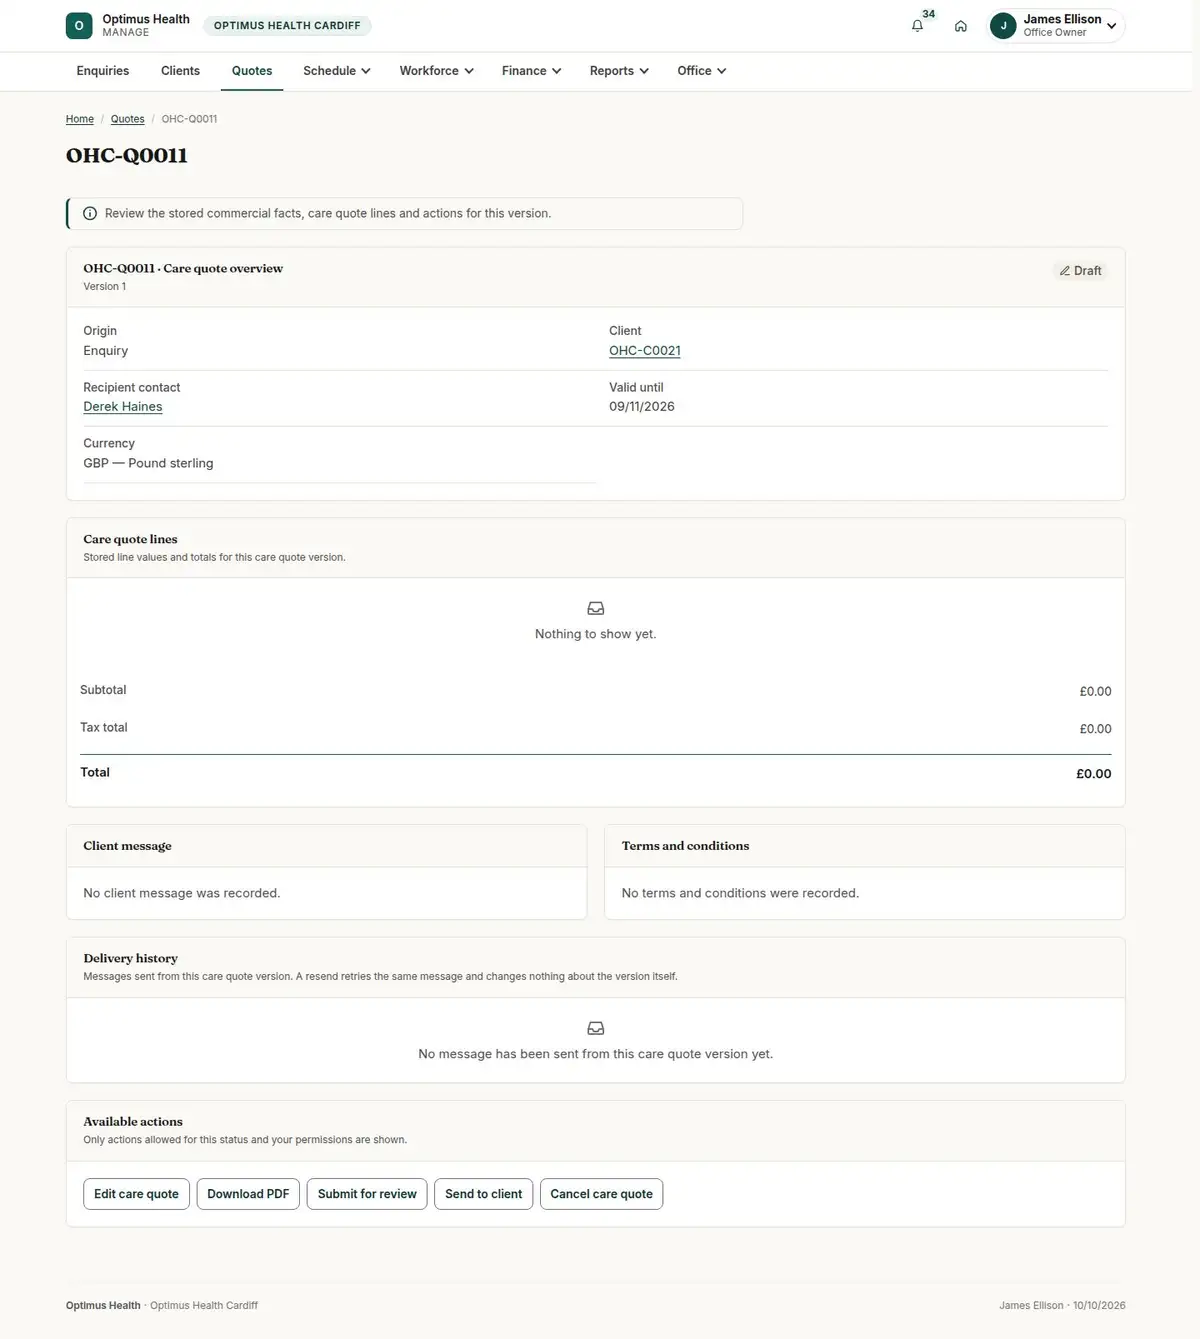Expand the James Ellison user menu
This screenshot has height=1339, width=1200.
pyautogui.click(x=1056, y=26)
